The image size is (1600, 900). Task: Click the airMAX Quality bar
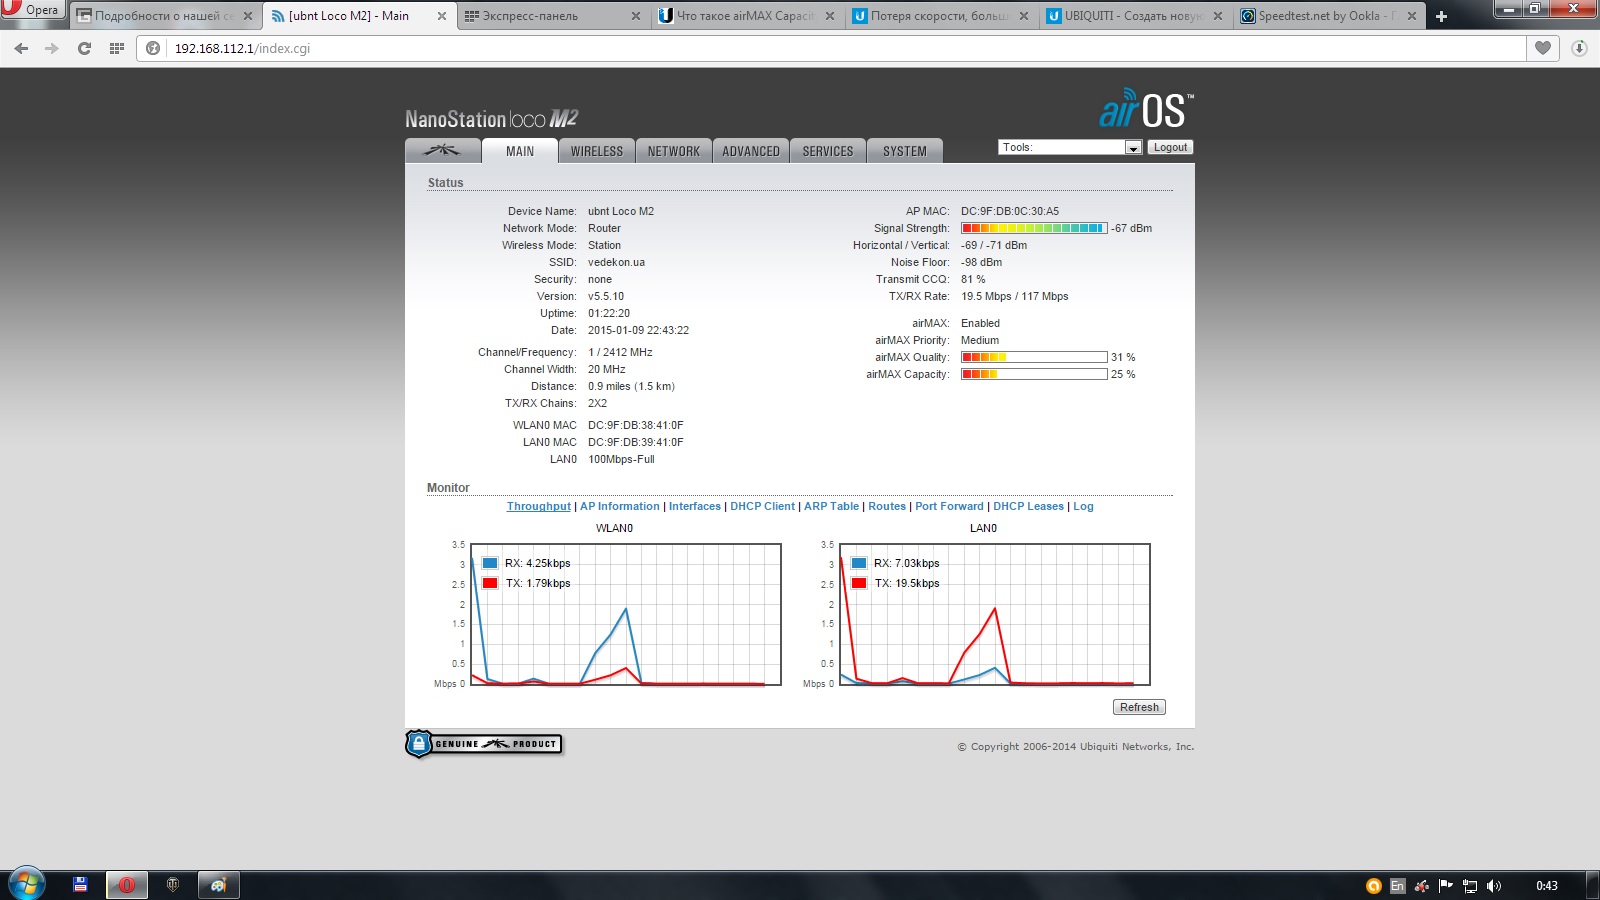1034,357
